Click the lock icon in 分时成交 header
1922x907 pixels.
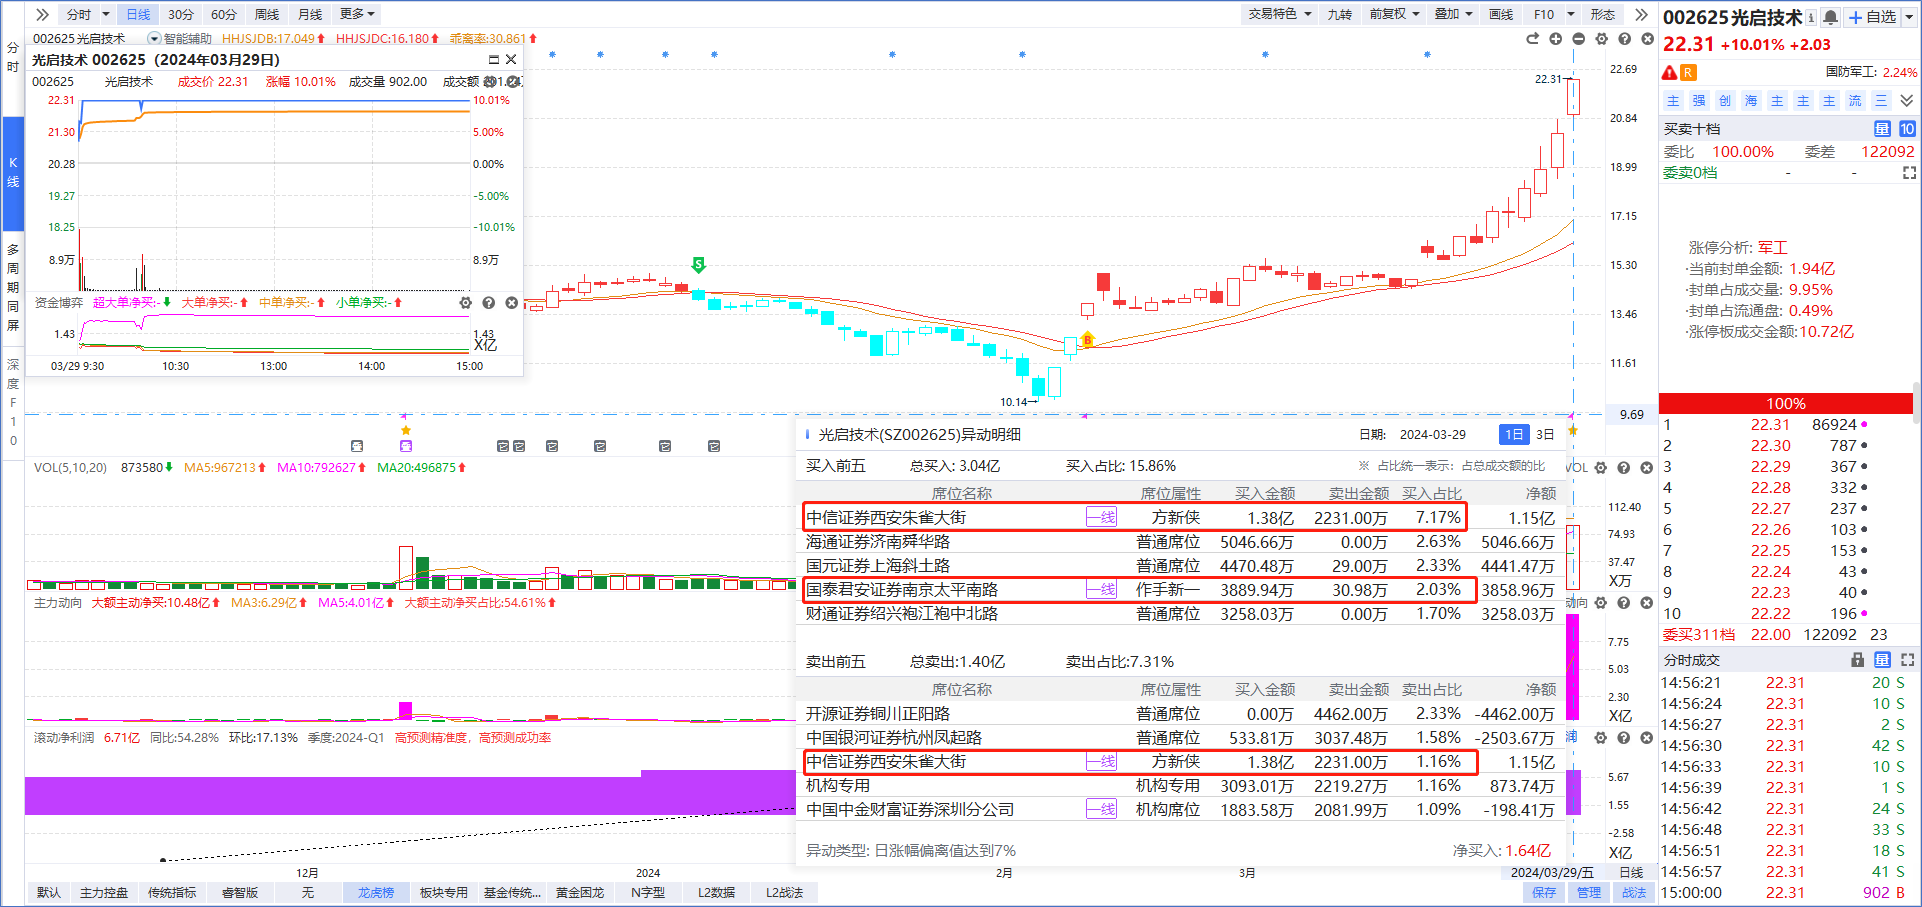coord(1858,660)
